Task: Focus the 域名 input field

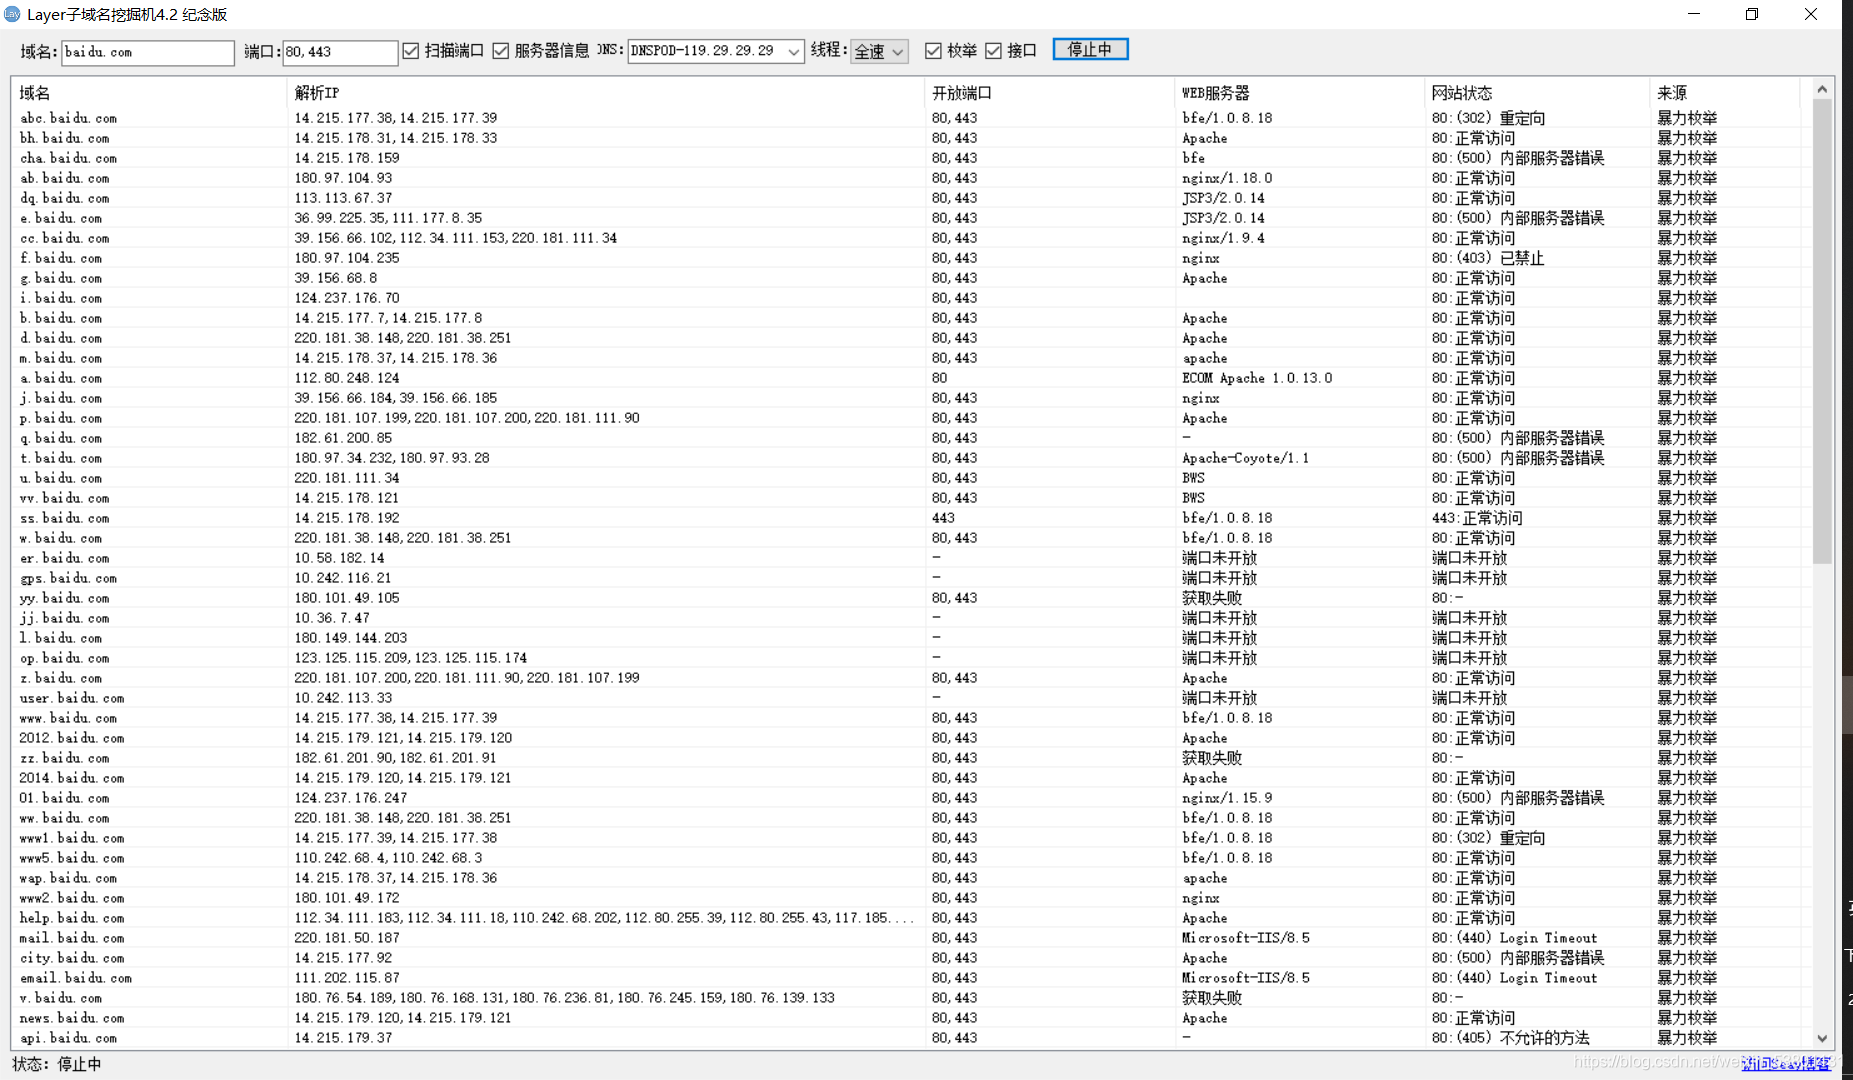Action: pos(148,52)
